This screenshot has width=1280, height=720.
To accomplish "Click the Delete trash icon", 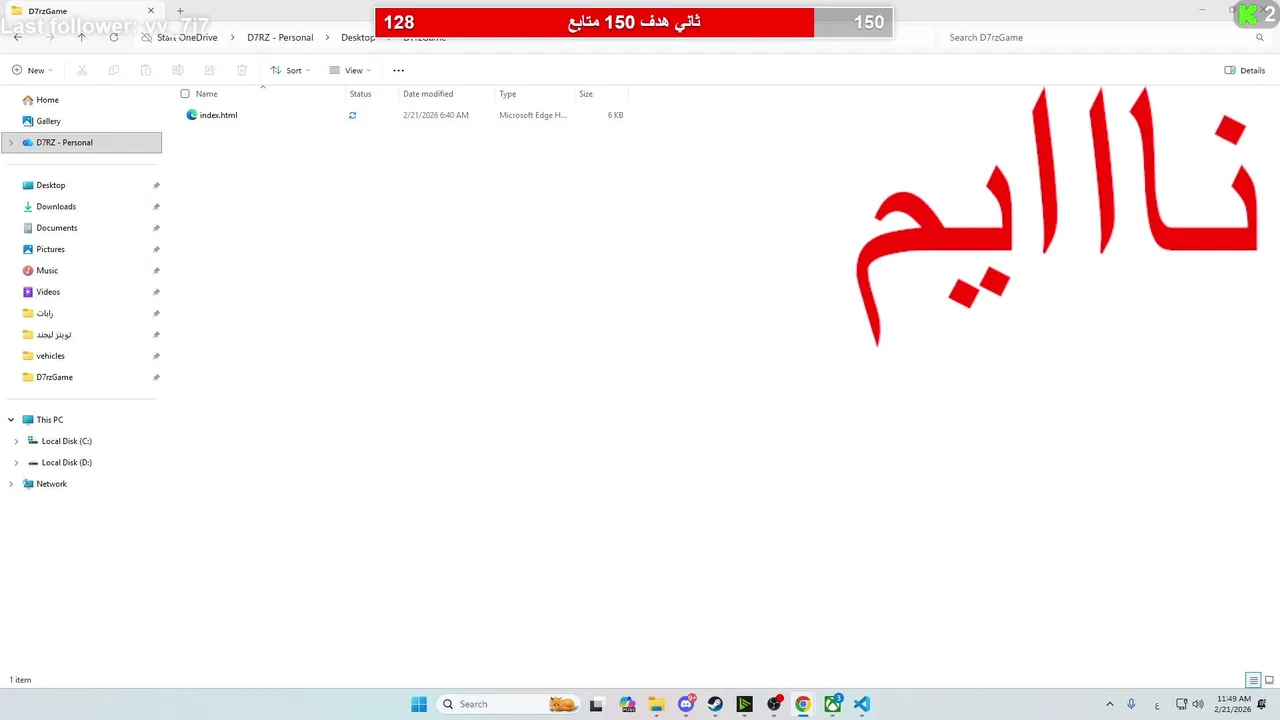I will click(242, 70).
